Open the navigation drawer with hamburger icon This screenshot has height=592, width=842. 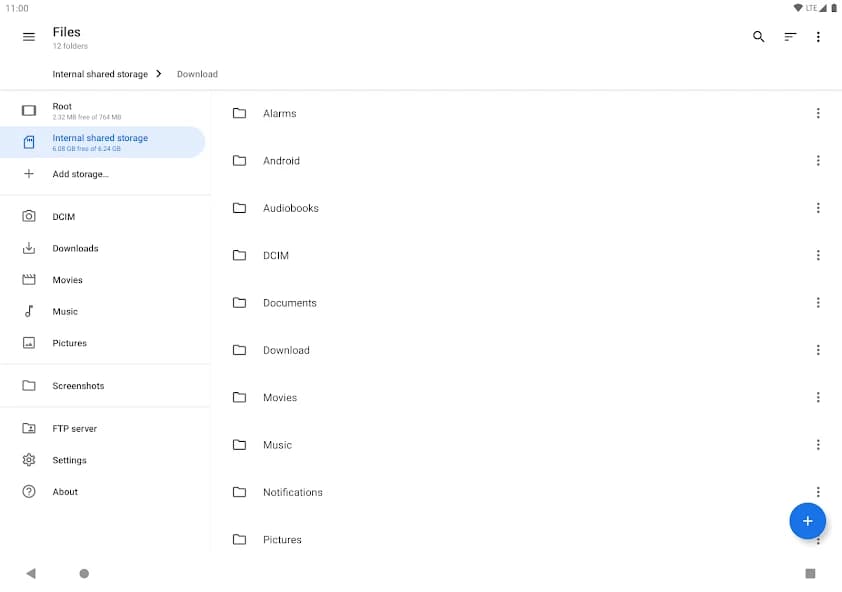click(27, 37)
